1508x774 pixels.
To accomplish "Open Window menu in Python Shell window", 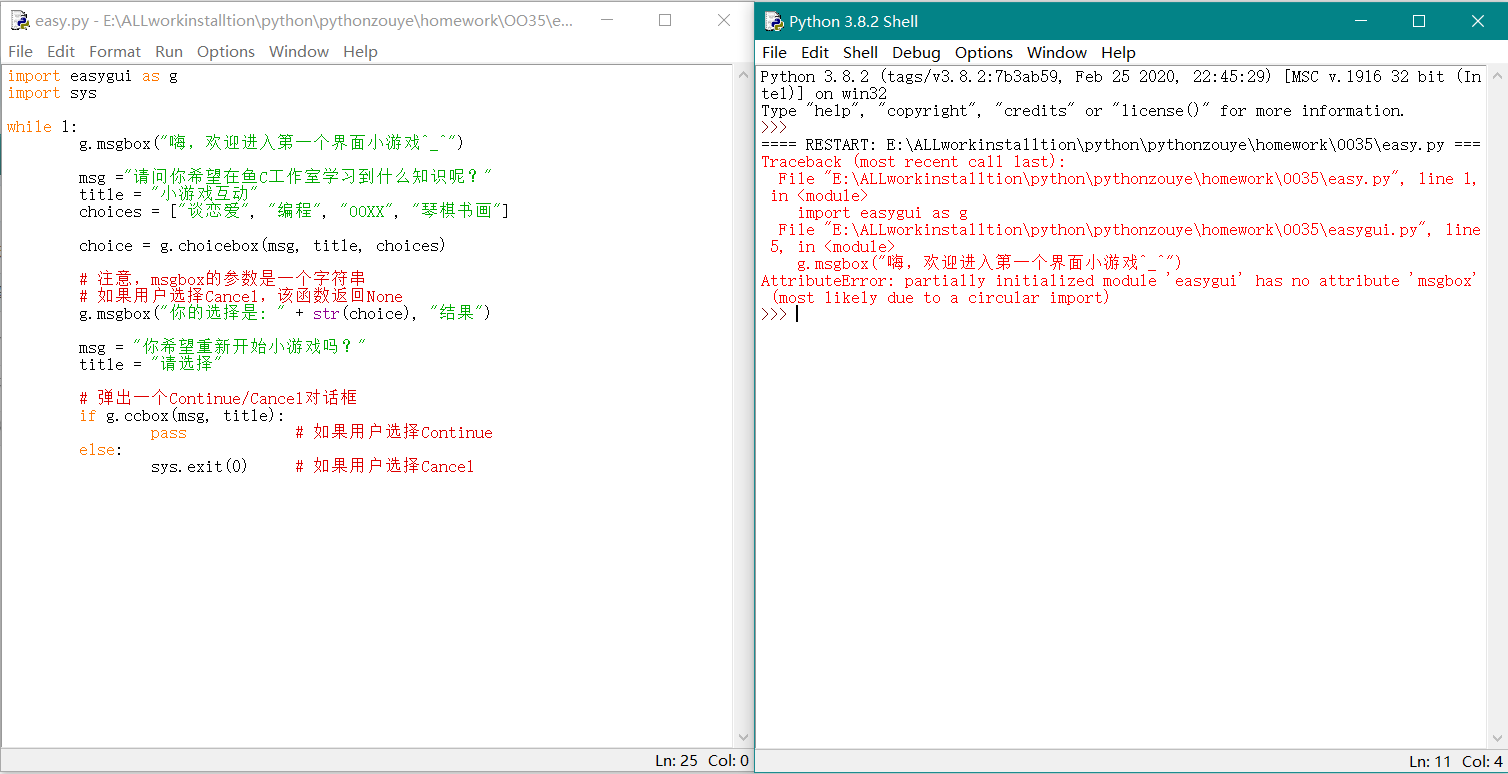I will [x=1057, y=52].
